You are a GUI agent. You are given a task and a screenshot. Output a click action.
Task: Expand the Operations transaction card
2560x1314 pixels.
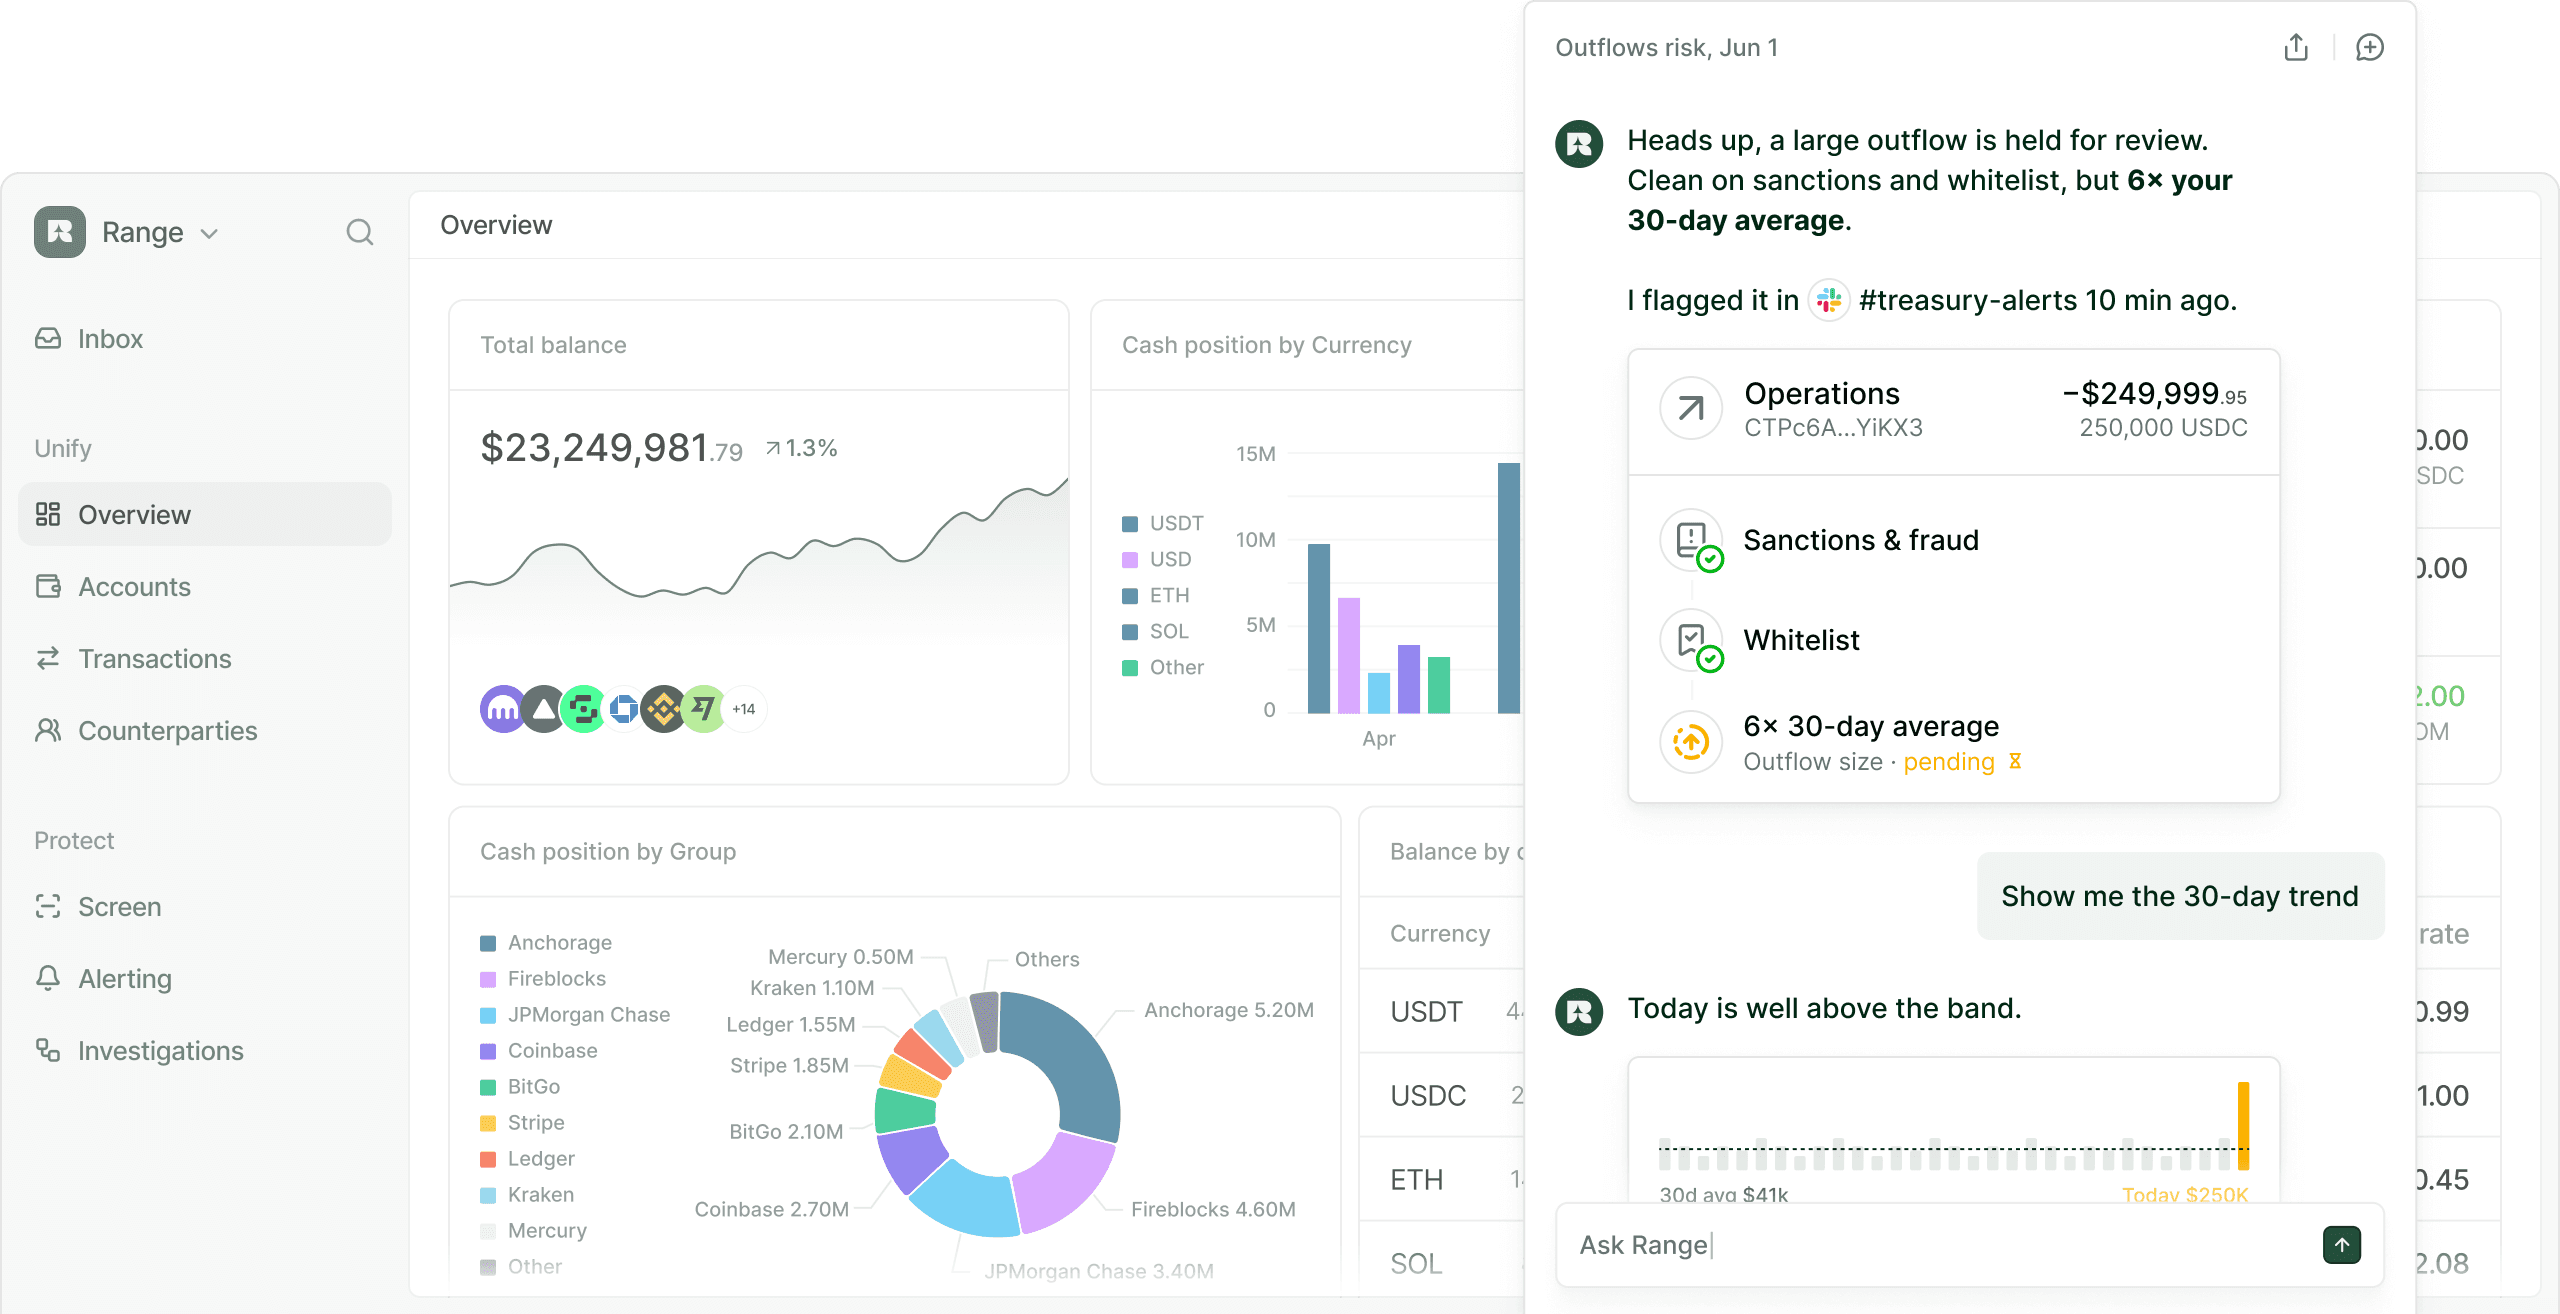point(1954,410)
